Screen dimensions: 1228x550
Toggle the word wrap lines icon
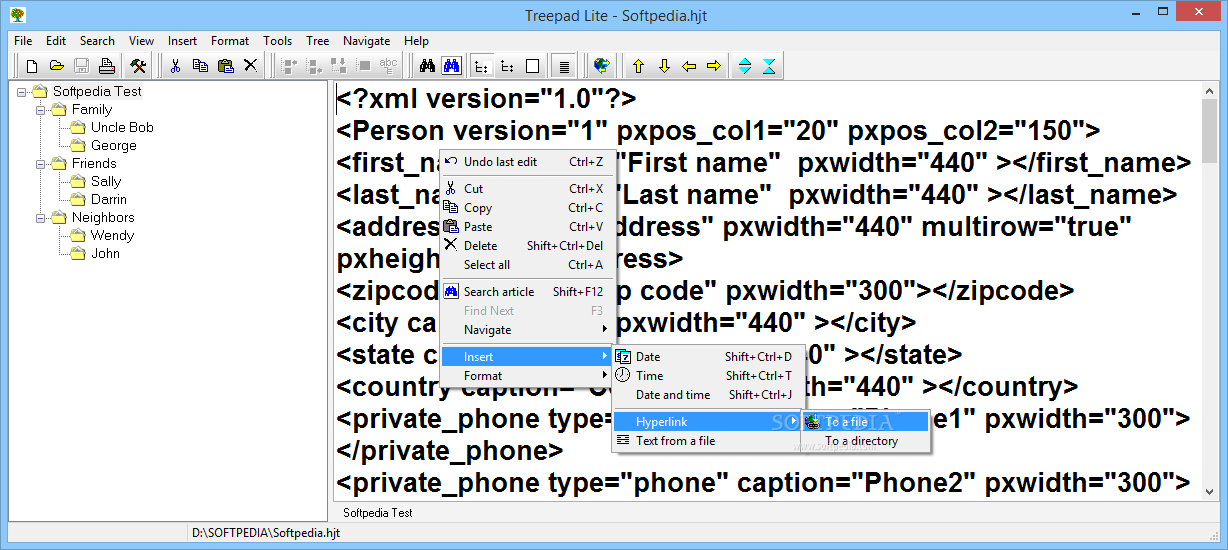564,66
